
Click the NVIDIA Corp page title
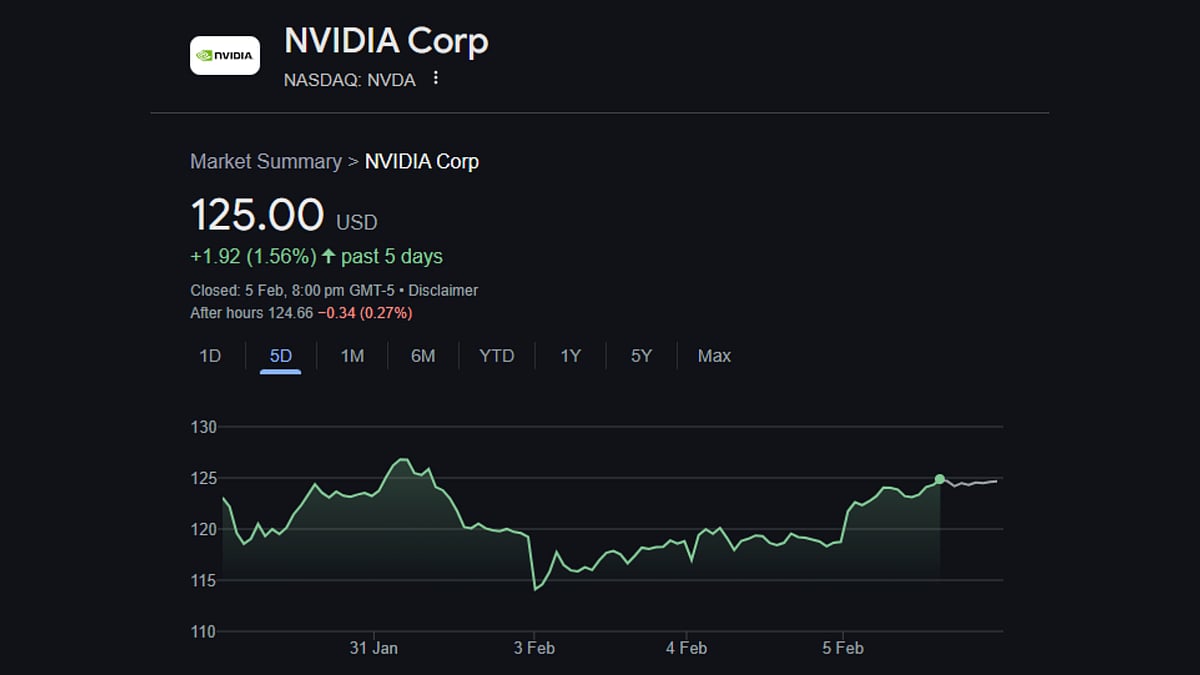click(x=388, y=41)
